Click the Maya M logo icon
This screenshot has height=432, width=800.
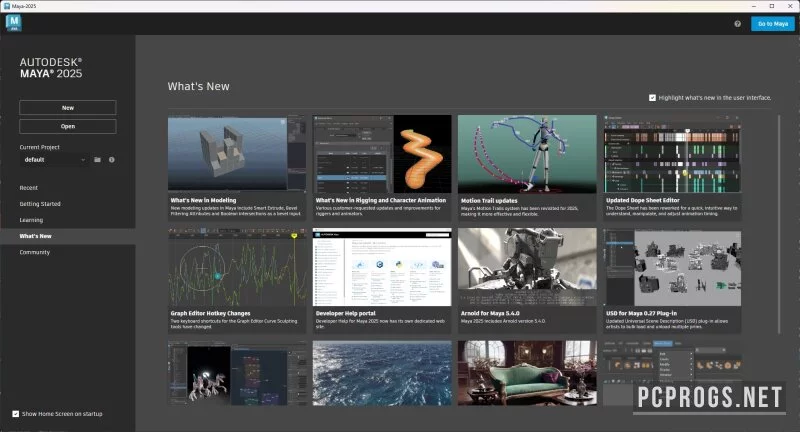coord(14,23)
